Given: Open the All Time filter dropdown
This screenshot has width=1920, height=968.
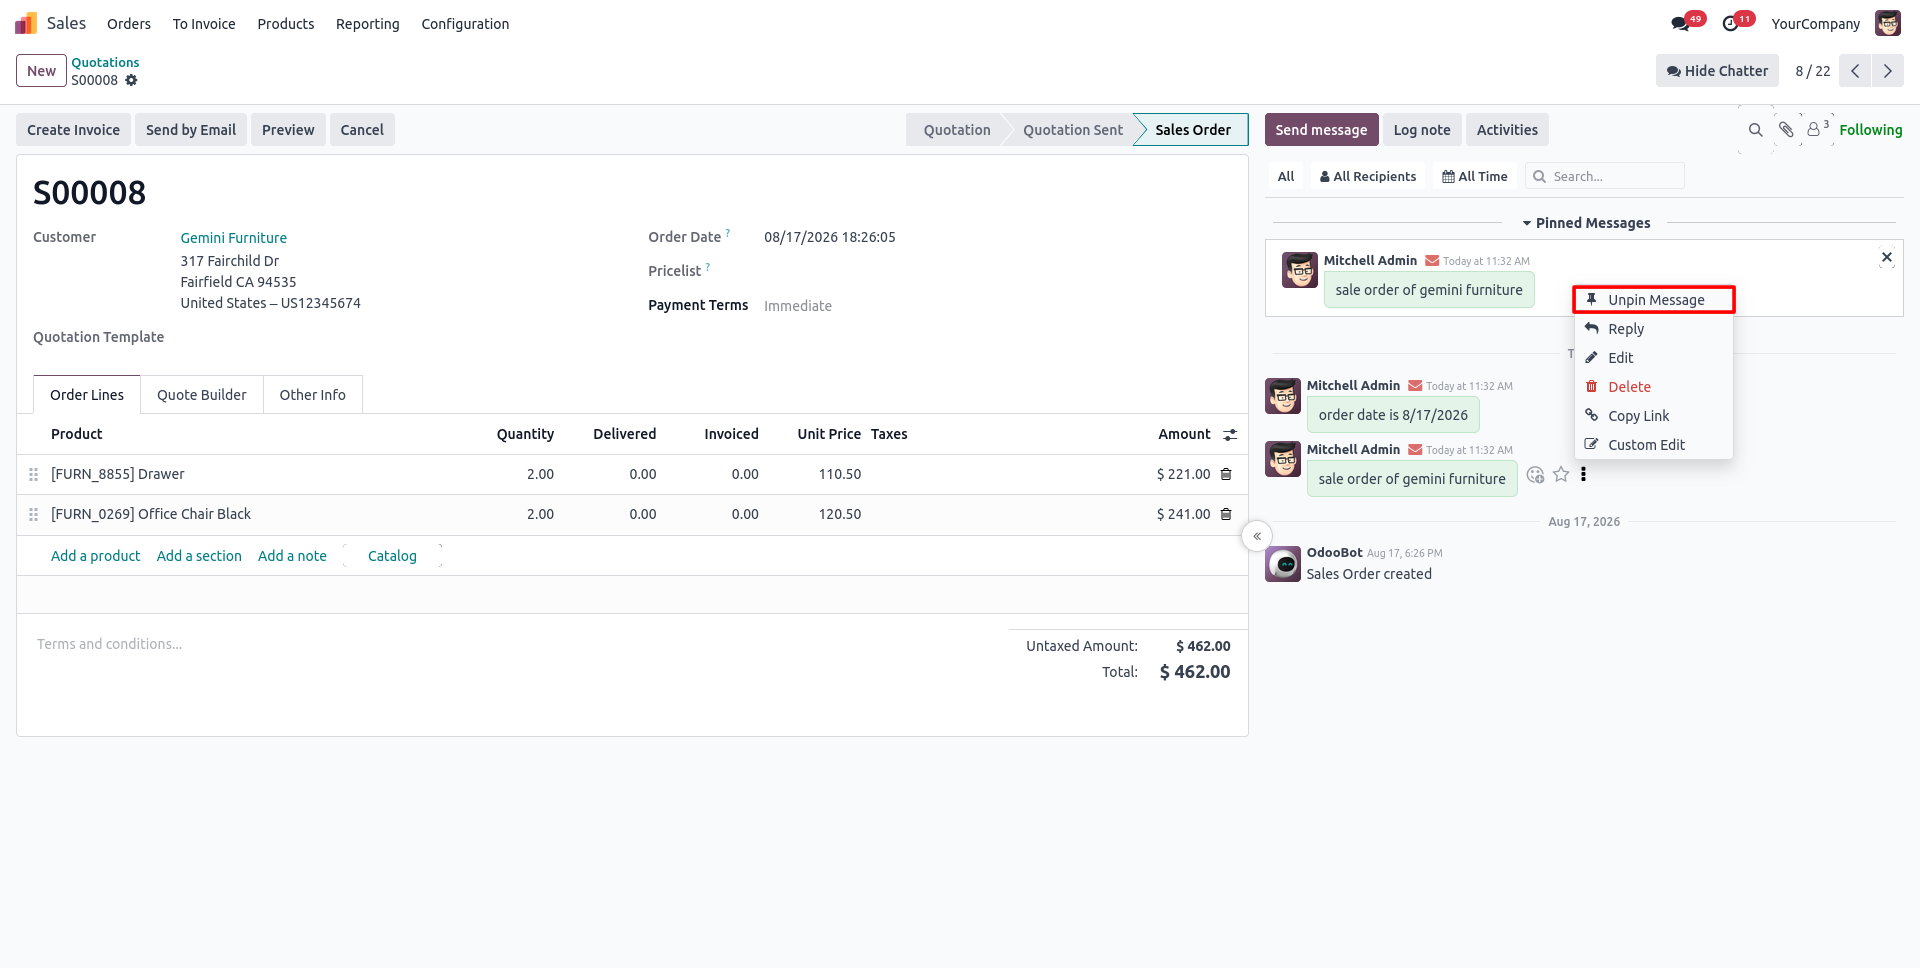Looking at the screenshot, I should [1475, 176].
